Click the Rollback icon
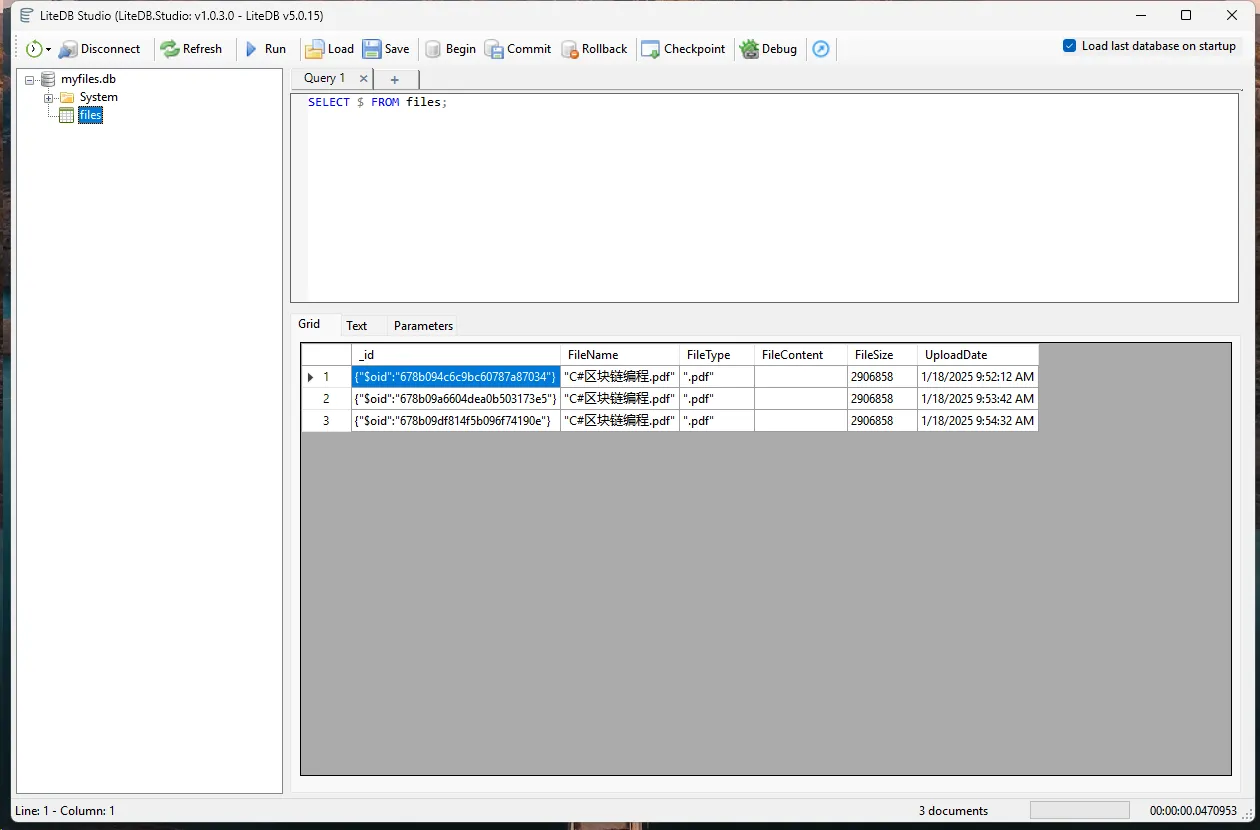 570,49
